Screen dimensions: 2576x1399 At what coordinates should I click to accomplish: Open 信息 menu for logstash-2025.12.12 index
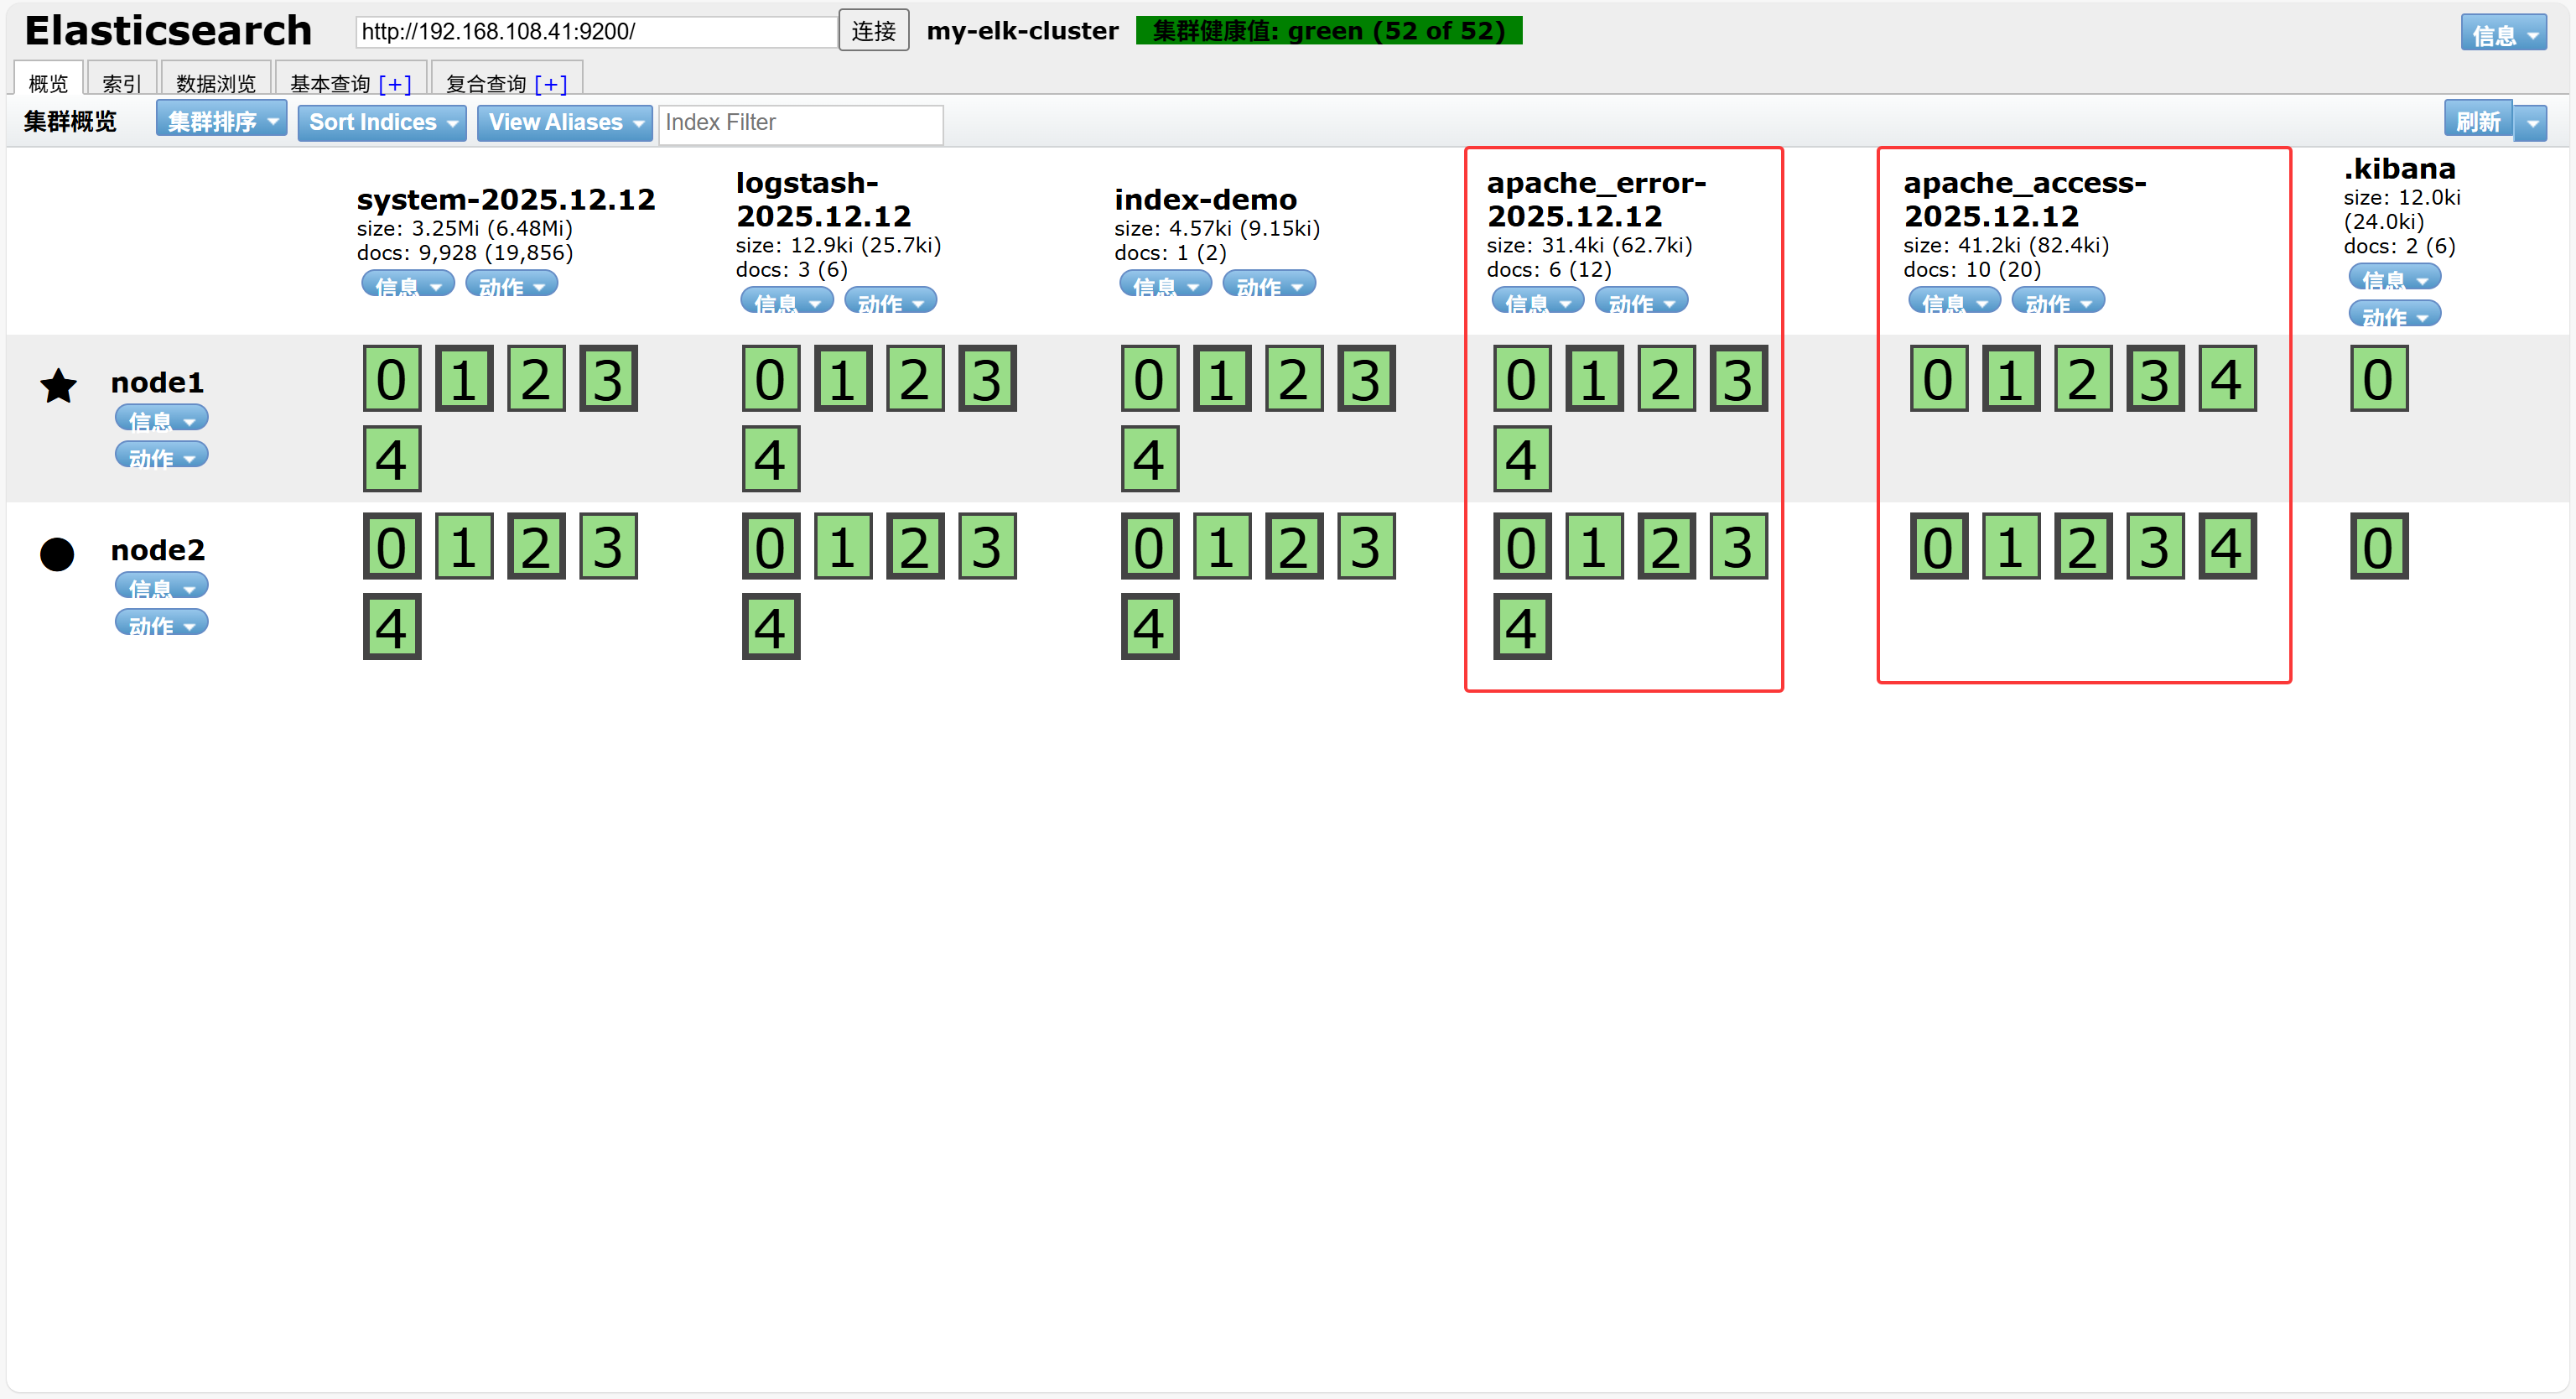click(x=787, y=301)
